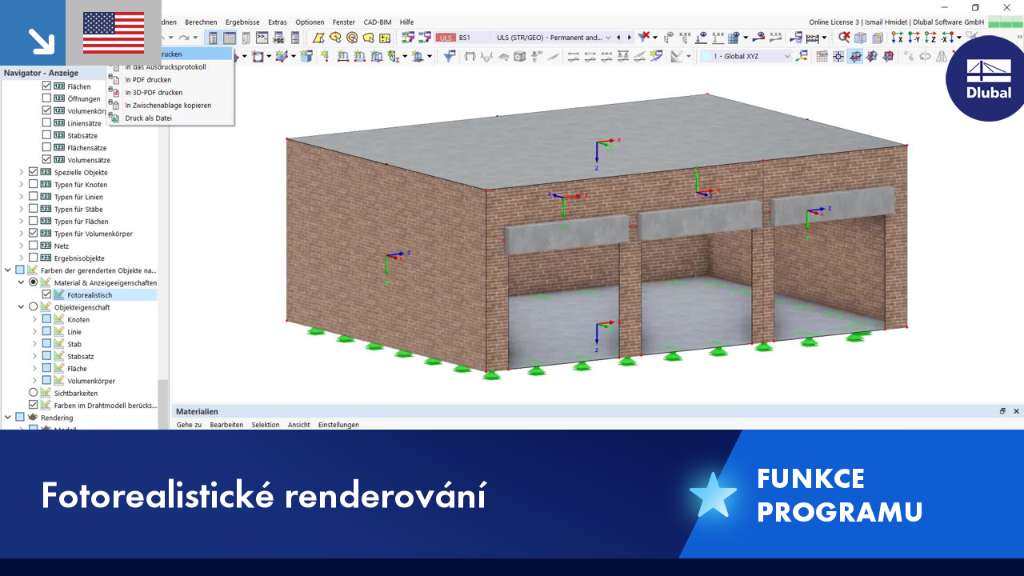This screenshot has width=1024, height=576.
Task: Open the Ergebnisse menu
Action: tap(242, 22)
